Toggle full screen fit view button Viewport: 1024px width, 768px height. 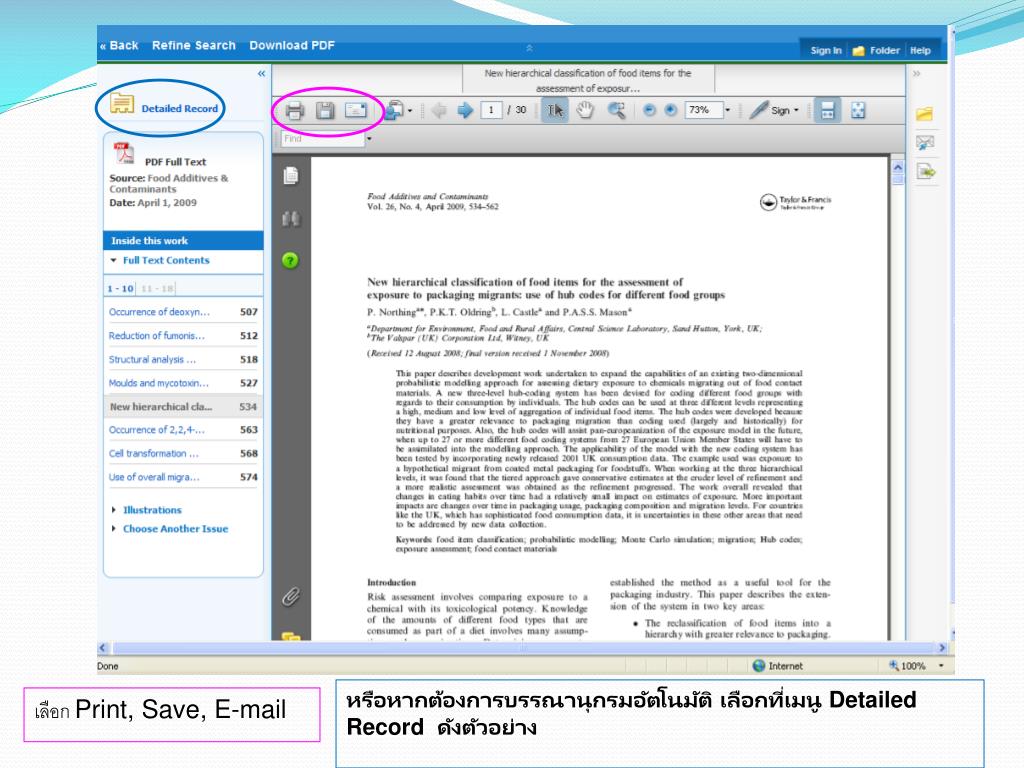[858, 110]
